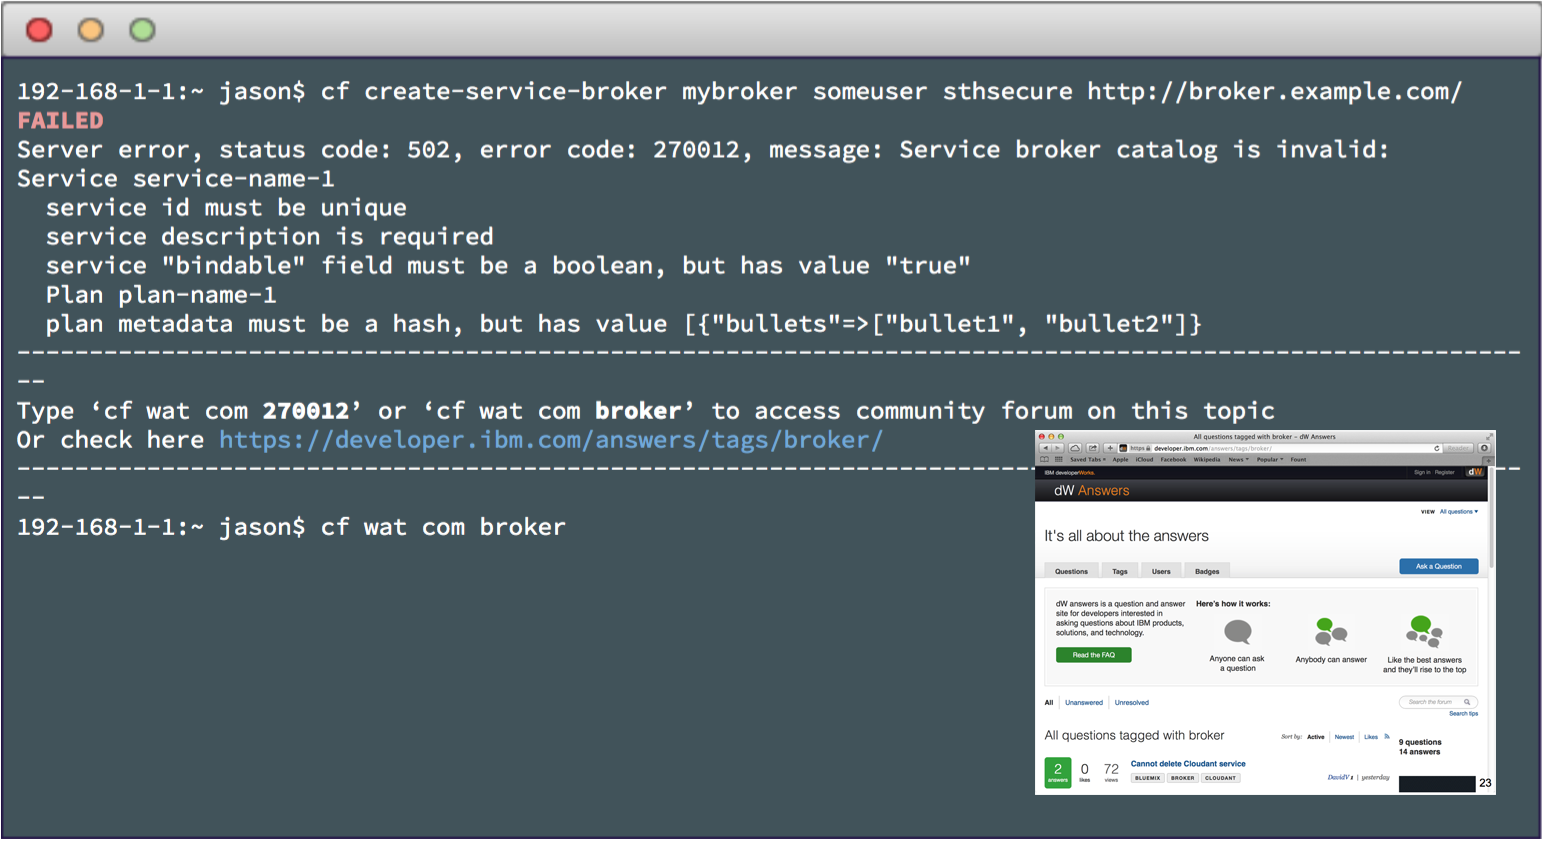Open the developer.ibm.com broker link in terminal
Screen dimensions: 1542x842
click(x=550, y=440)
